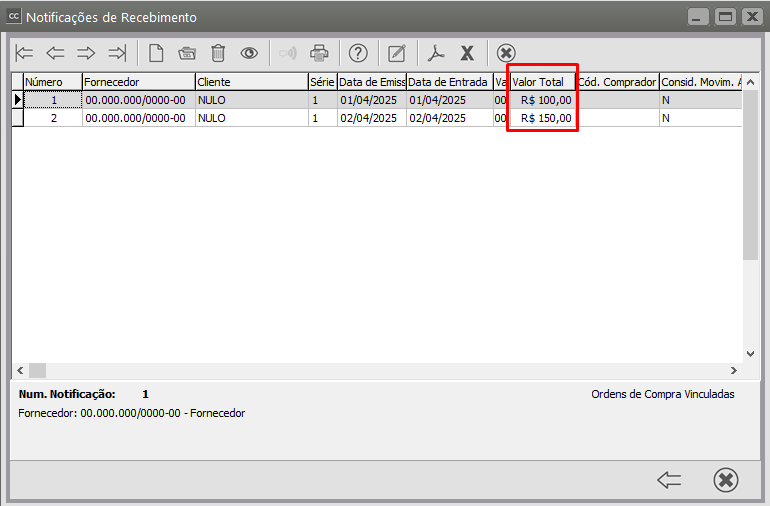Jump to last record arrow in toolbar
Screen dimensions: 770x506
(117, 53)
